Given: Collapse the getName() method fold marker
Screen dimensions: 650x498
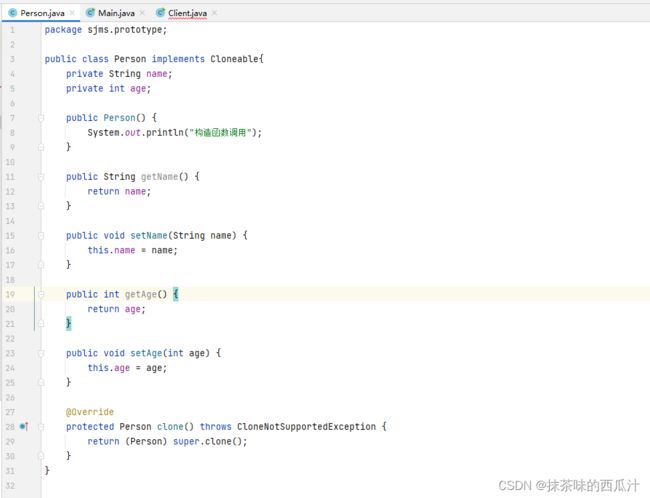Looking at the screenshot, I should (x=41, y=177).
